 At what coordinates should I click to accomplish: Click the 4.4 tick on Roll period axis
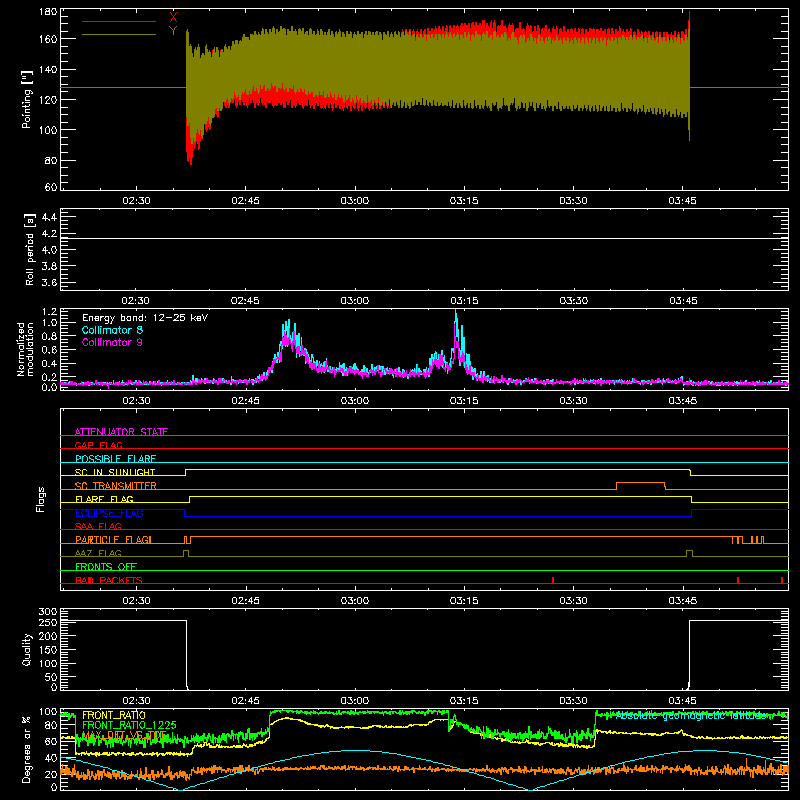pyautogui.click(x=49, y=217)
